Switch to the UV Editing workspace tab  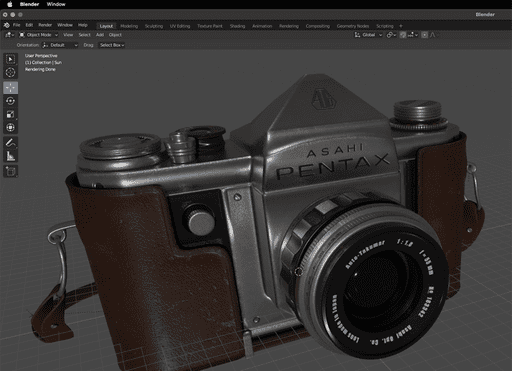(x=180, y=26)
